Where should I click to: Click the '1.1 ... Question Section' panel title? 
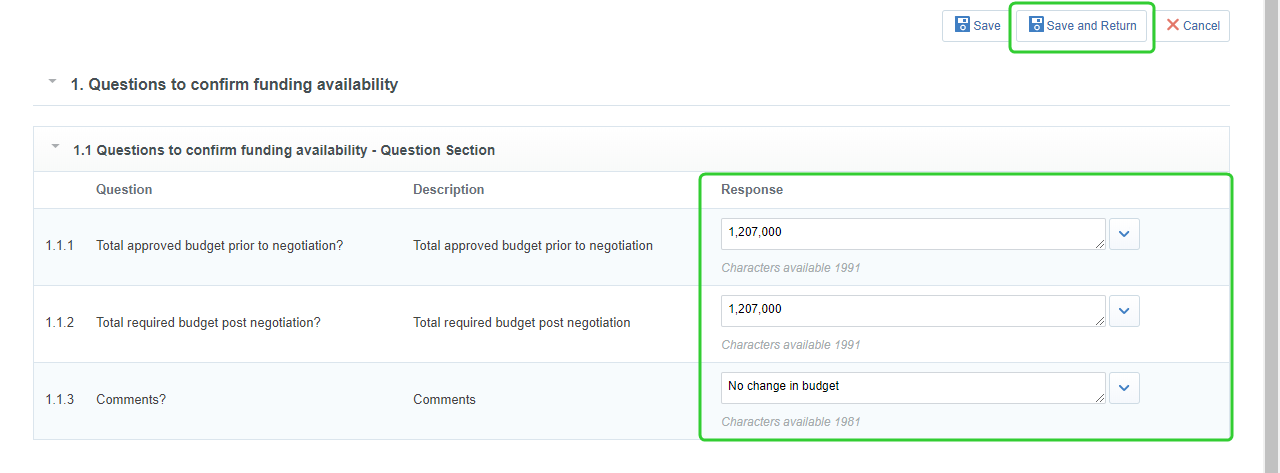(x=284, y=151)
